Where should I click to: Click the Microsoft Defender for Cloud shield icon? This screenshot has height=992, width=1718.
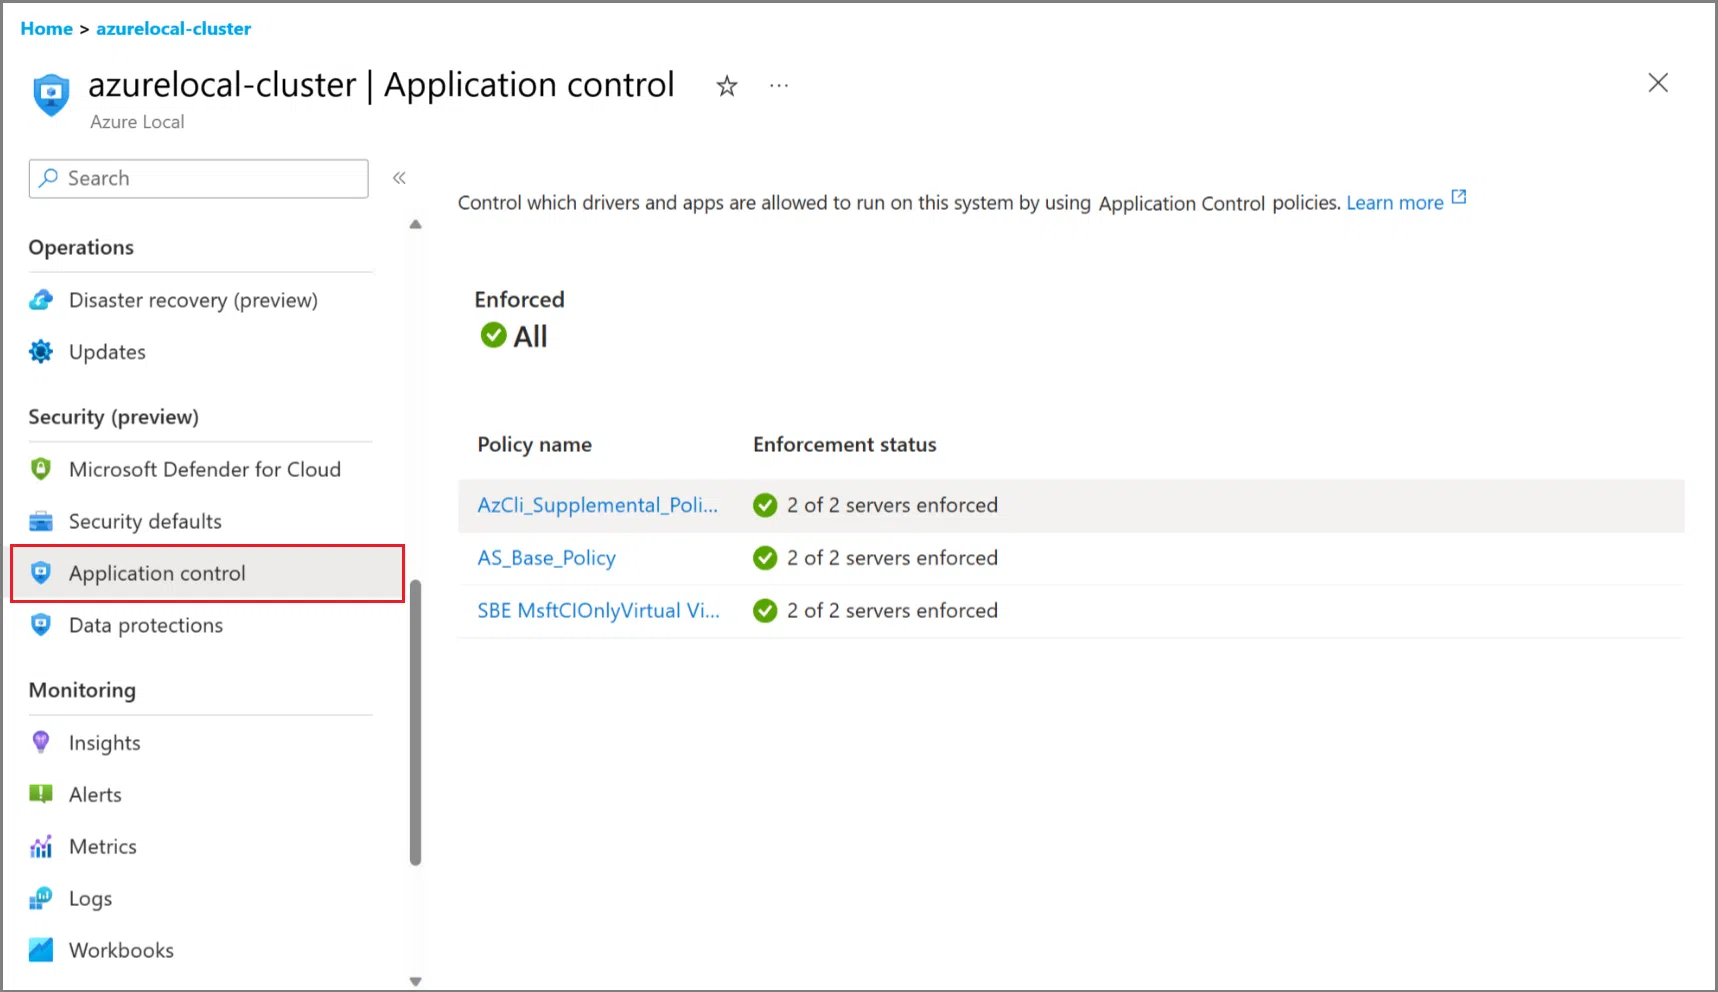pos(41,469)
